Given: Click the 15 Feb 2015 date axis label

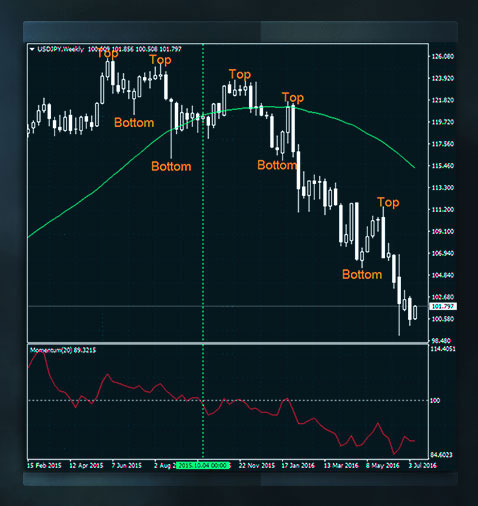Looking at the screenshot, I should tap(44, 465).
